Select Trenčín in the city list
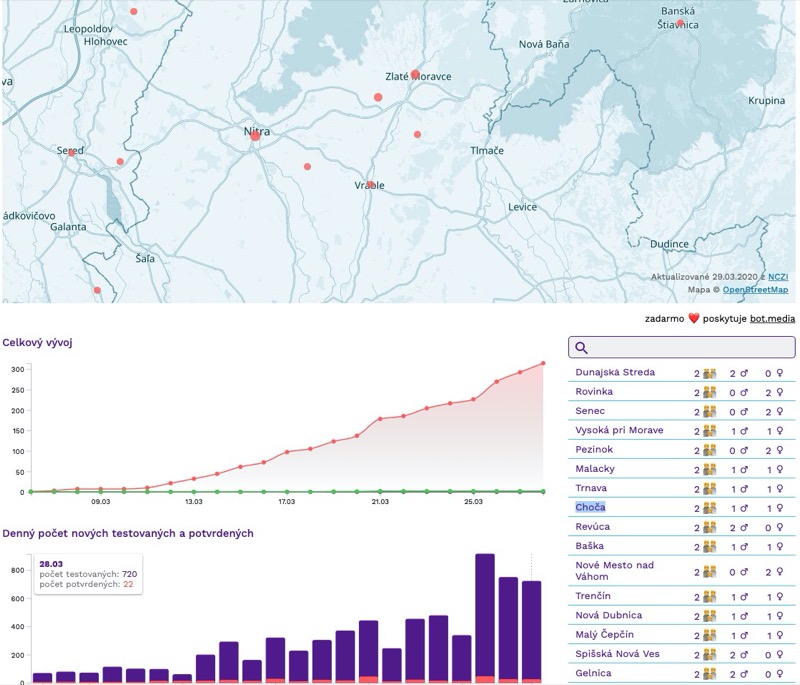The image size is (800, 685). pos(593,596)
